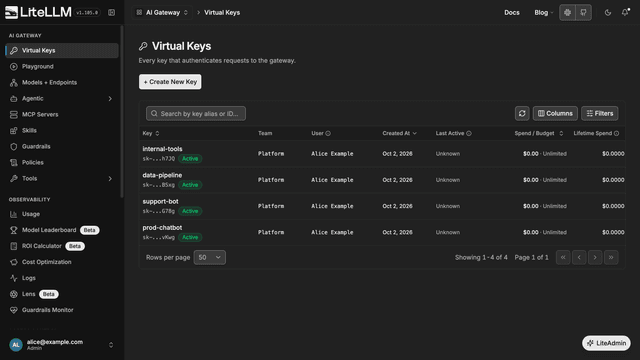The width and height of the screenshot is (640, 360).
Task: Go to first page arrow
Action: (x=563, y=258)
